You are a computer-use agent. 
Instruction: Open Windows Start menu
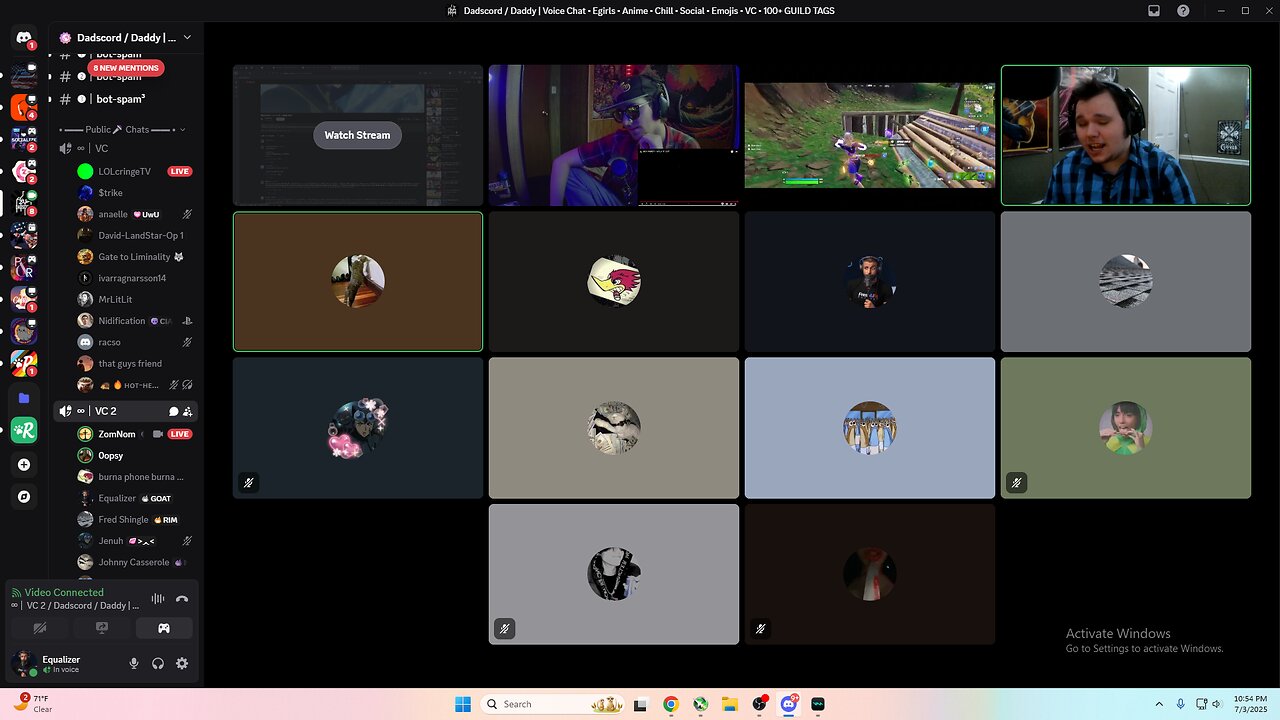[463, 704]
